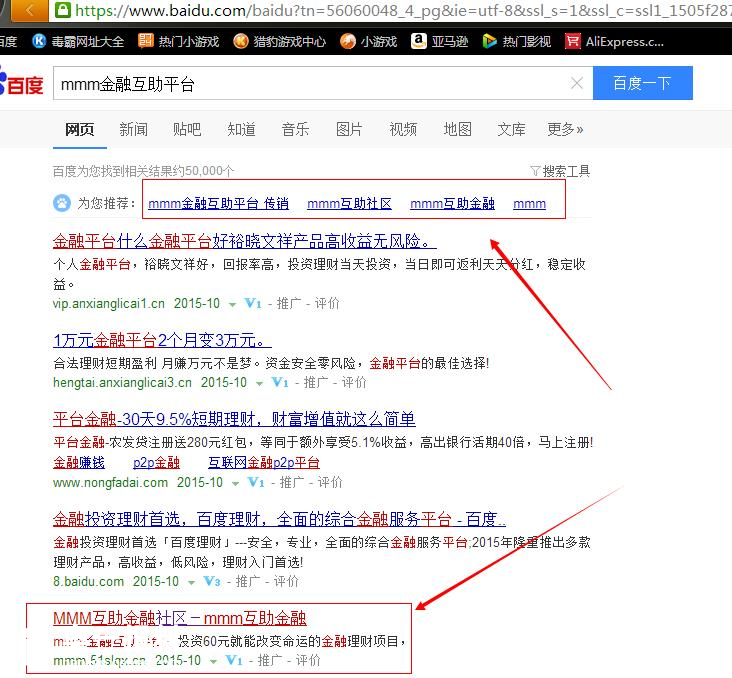Screen dimensions: 732x678
Task: Open the 金融赚钱 sublink
Action: (79, 462)
